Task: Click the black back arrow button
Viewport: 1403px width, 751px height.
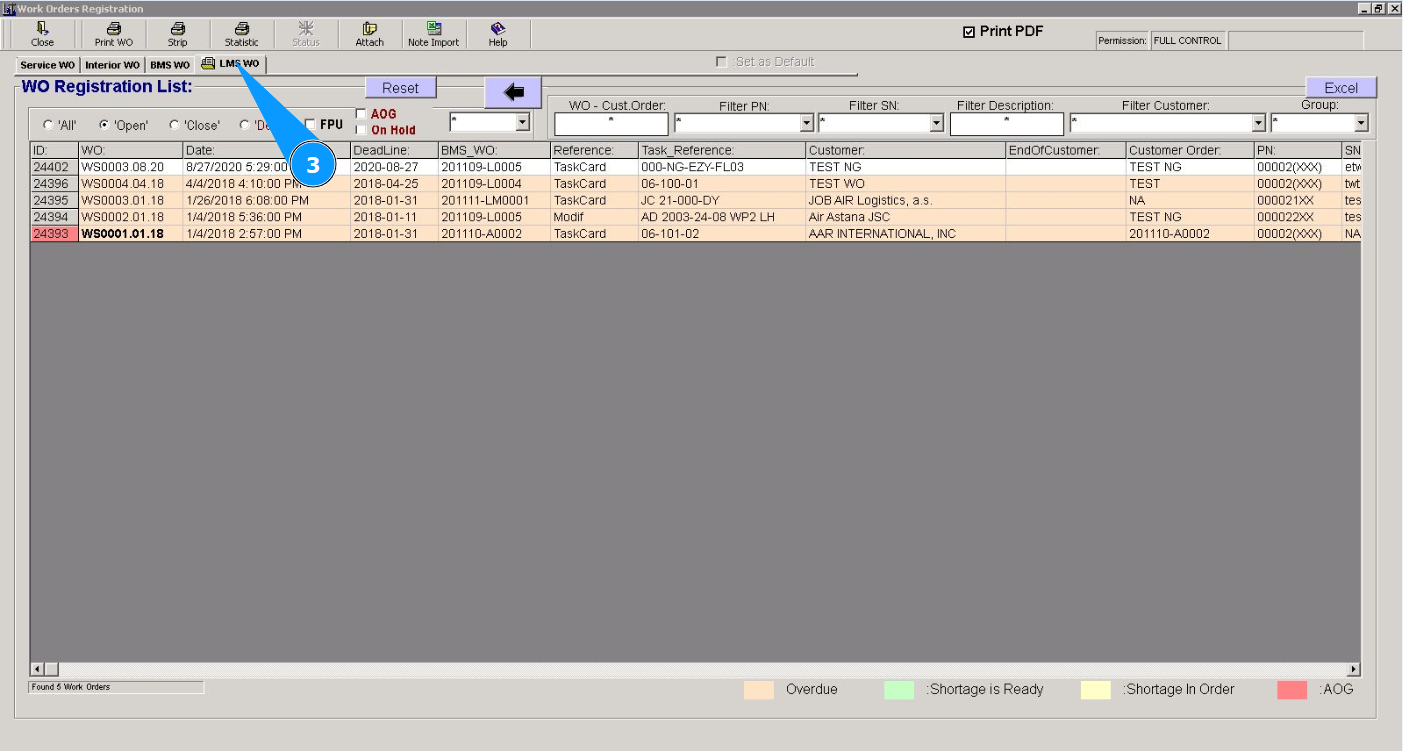Action: pyautogui.click(x=513, y=92)
